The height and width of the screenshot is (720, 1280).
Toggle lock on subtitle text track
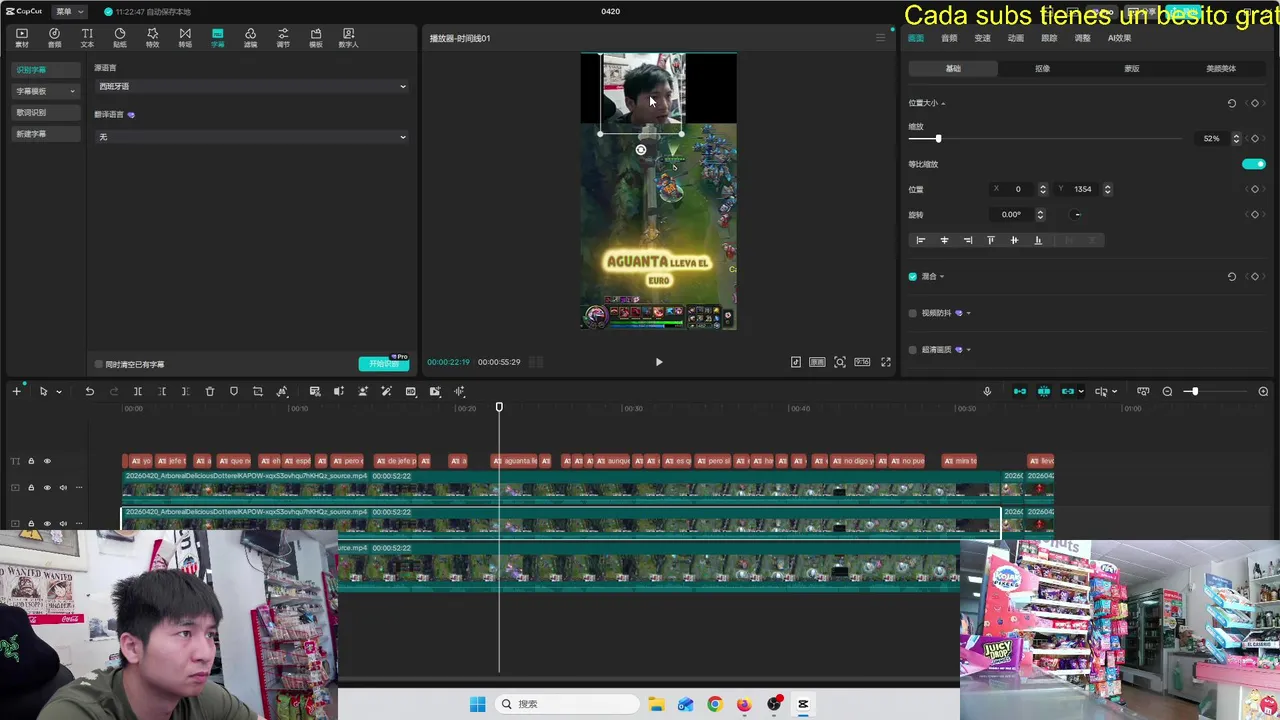[x=31, y=461]
